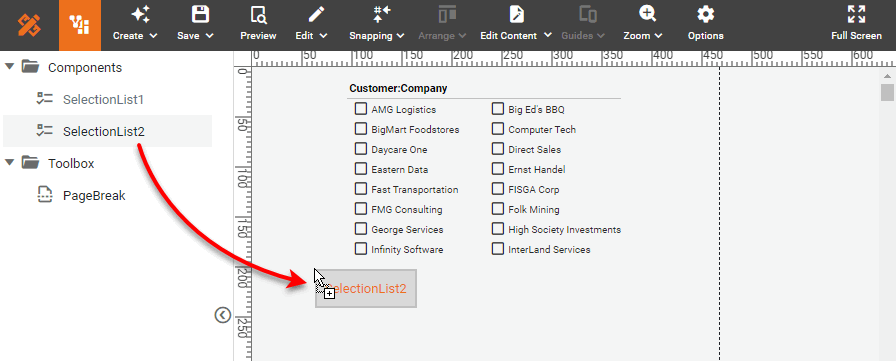Tick the Folk Mining checkbox

pos(498,208)
